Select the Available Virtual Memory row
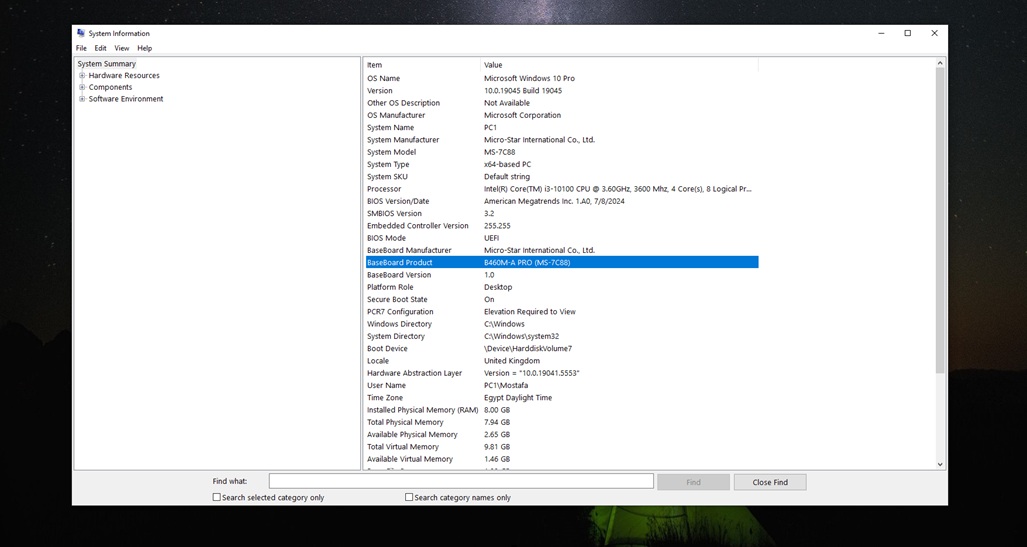Viewport: 1027px width, 547px height. (x=562, y=459)
